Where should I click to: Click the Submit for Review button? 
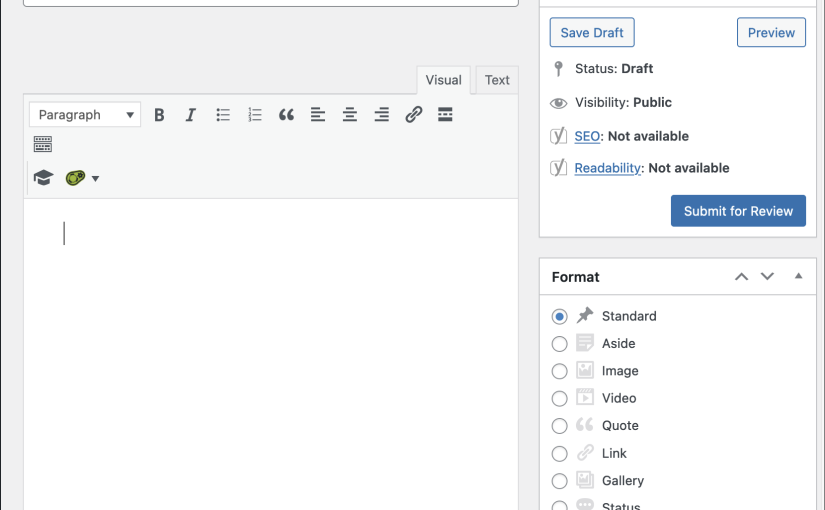738,211
